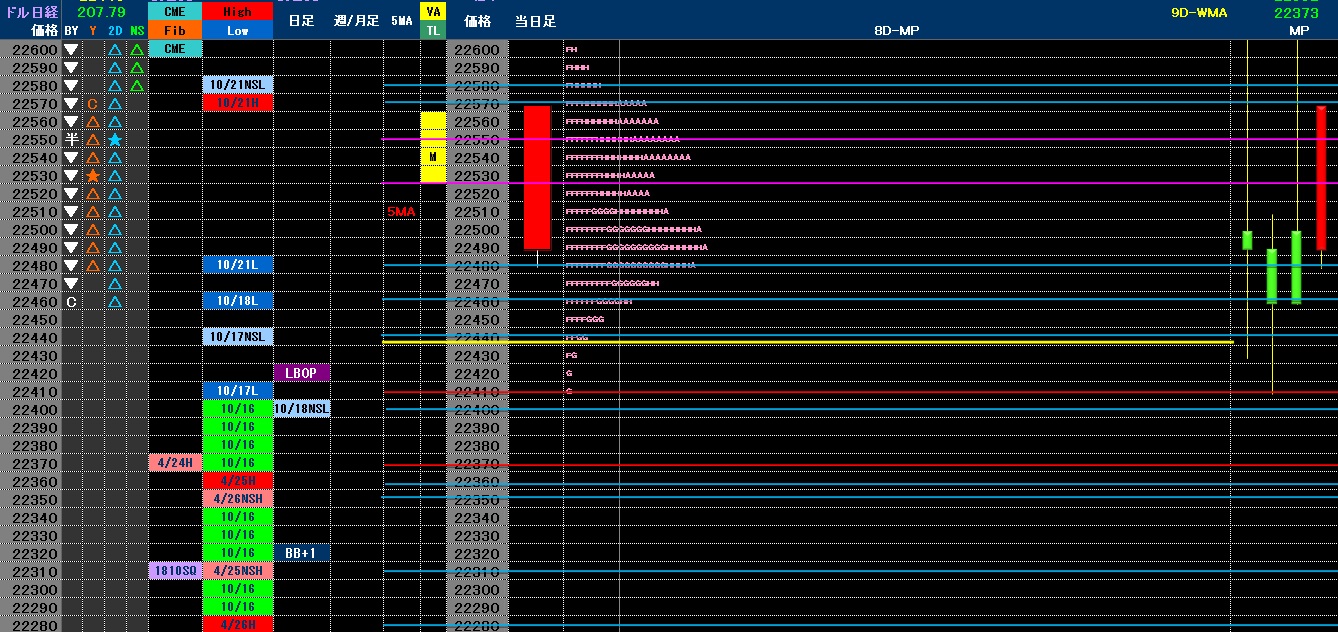Viewport: 1338px width, 632px height.
Task: Select the 9D-WMA header label
Action: click(x=1199, y=13)
